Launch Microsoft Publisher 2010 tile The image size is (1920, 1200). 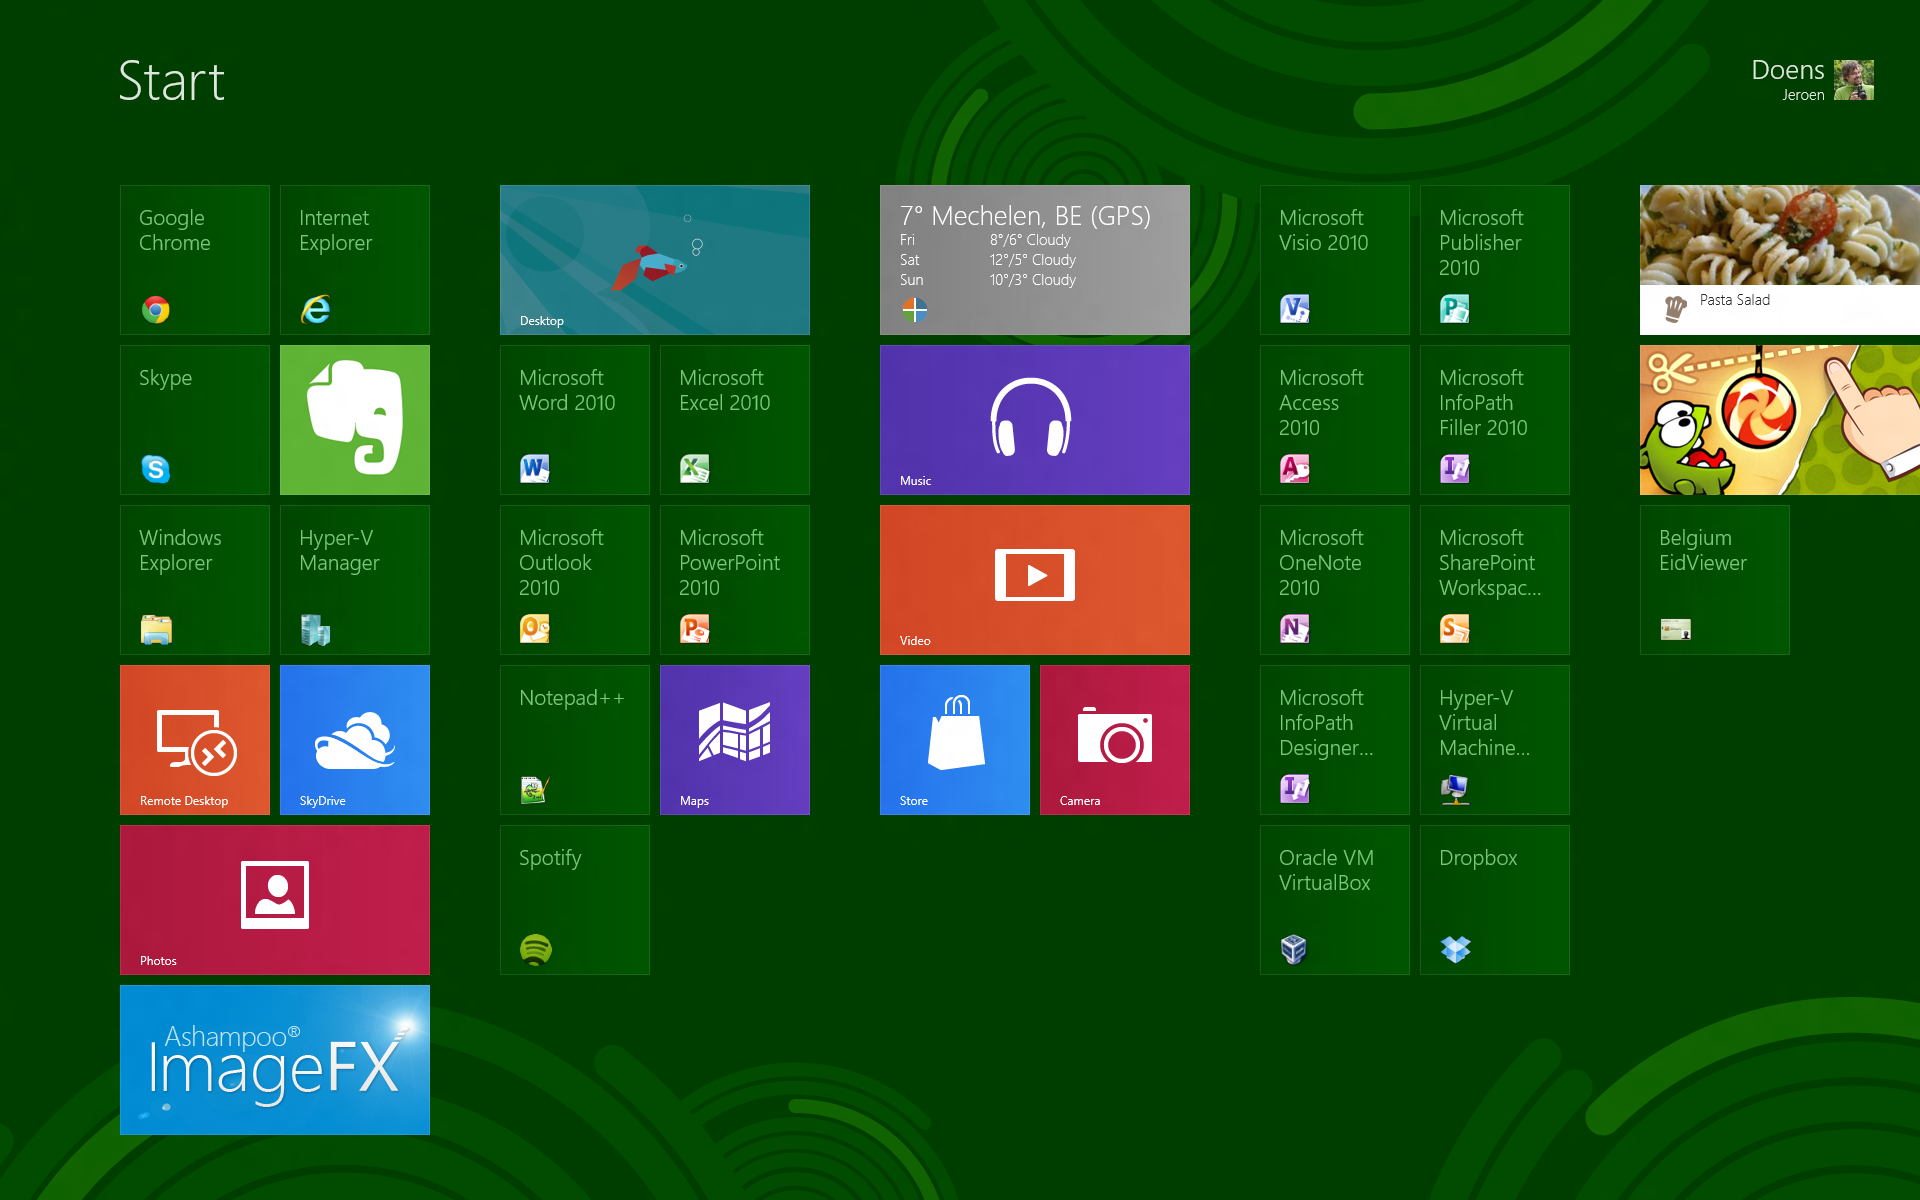(1495, 260)
